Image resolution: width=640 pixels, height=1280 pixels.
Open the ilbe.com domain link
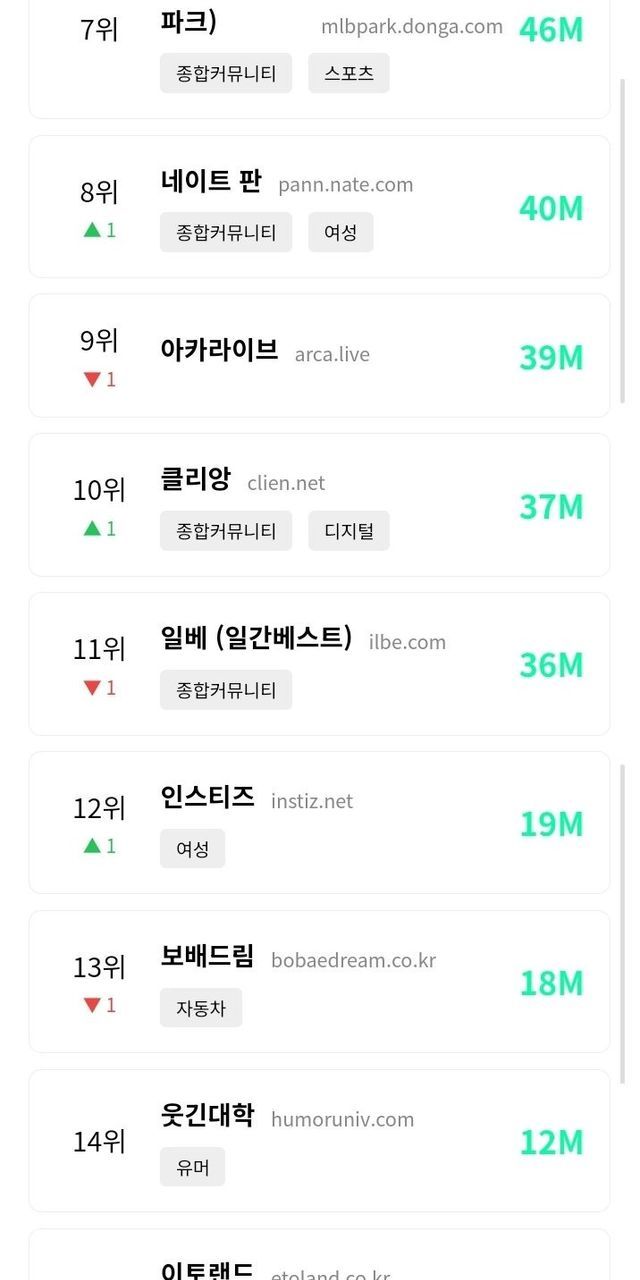[407, 642]
